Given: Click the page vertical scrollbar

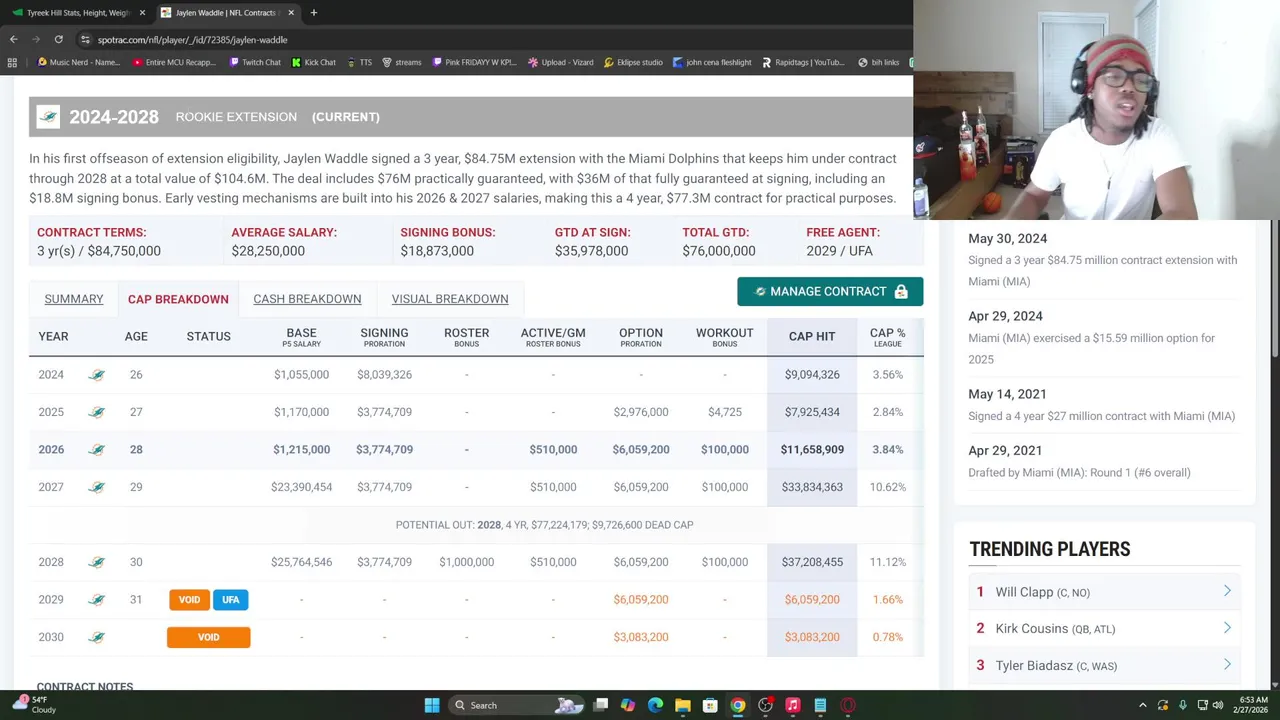Looking at the screenshot, I should [x=1274, y=290].
